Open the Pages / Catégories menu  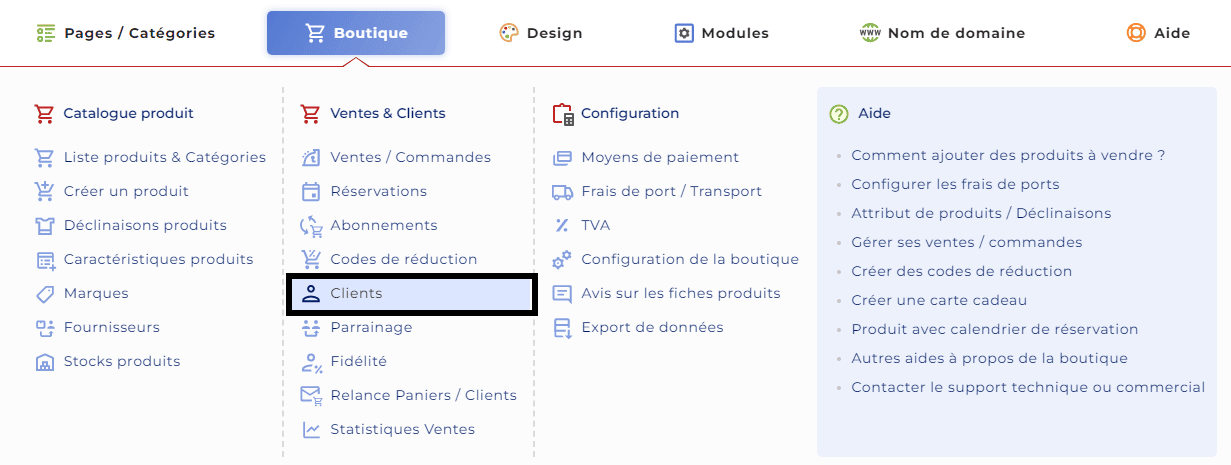(x=126, y=33)
